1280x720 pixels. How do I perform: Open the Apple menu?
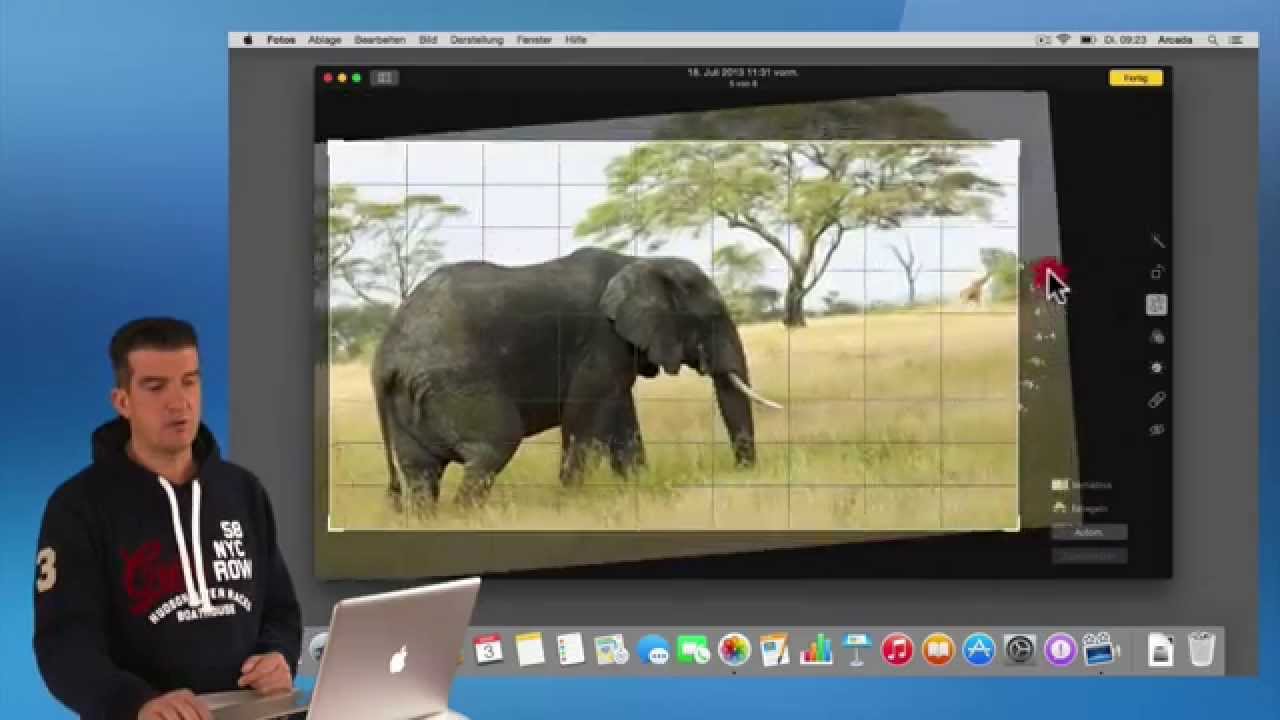pyautogui.click(x=248, y=40)
